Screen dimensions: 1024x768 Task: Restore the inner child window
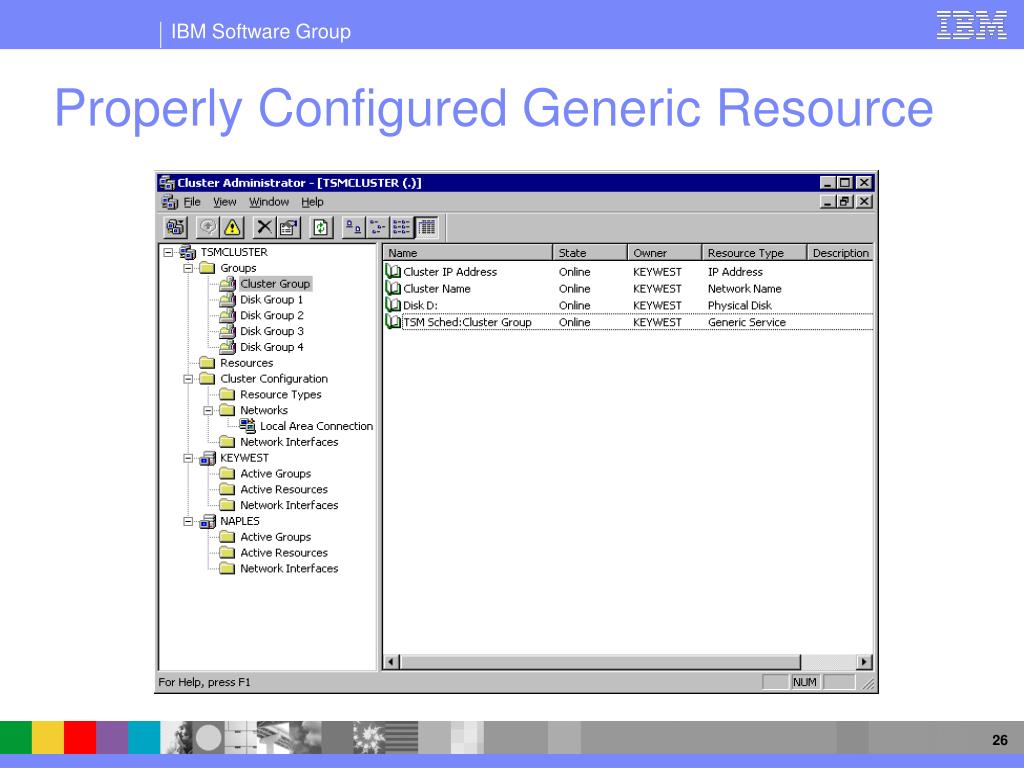(x=844, y=202)
